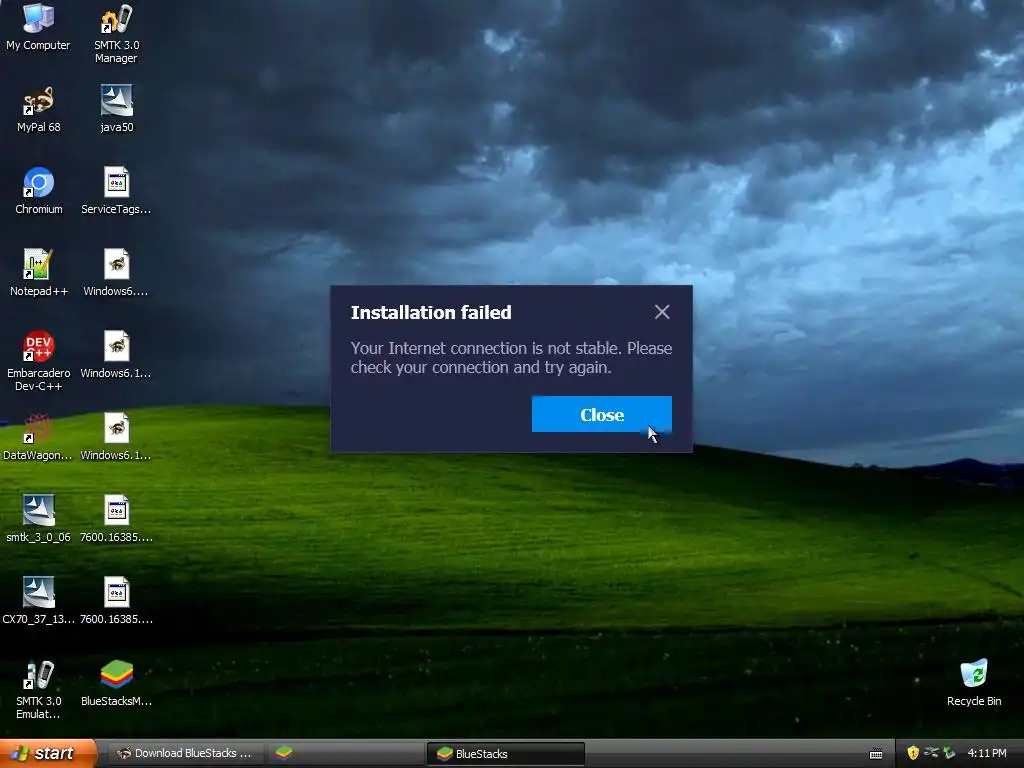Open on-screen keyboard taskbar icon
1024x768 pixels.
(x=876, y=754)
